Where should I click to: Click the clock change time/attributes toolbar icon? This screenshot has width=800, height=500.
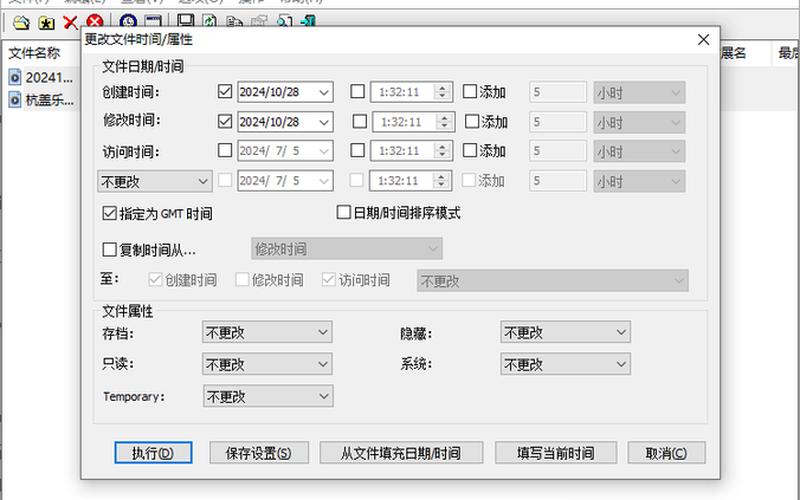point(128,21)
